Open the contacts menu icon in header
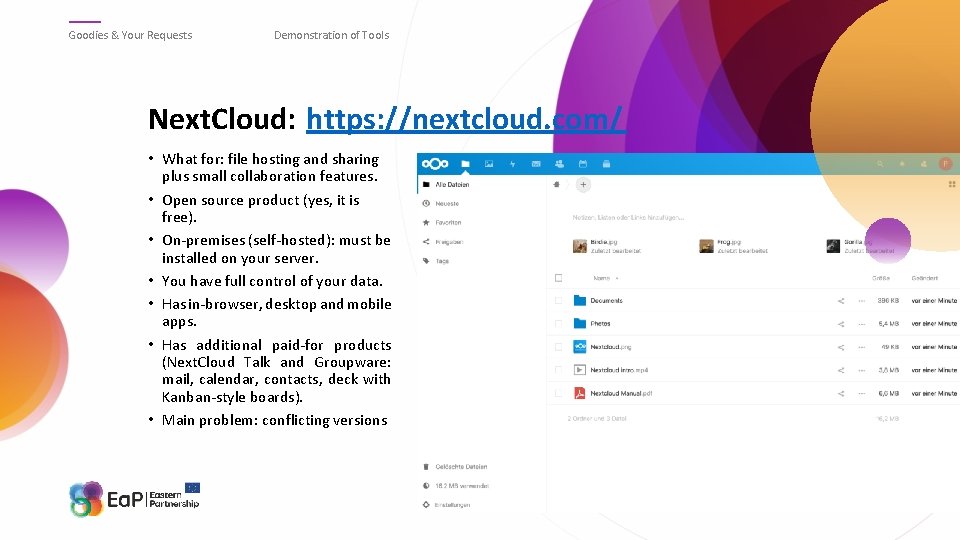 pyautogui.click(x=923, y=164)
